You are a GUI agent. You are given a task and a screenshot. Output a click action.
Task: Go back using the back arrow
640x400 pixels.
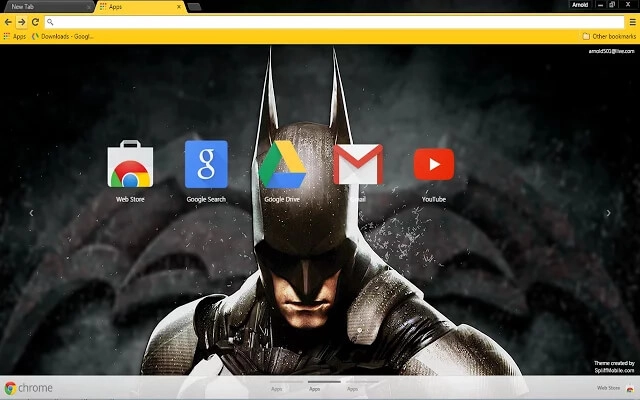coord(8,22)
